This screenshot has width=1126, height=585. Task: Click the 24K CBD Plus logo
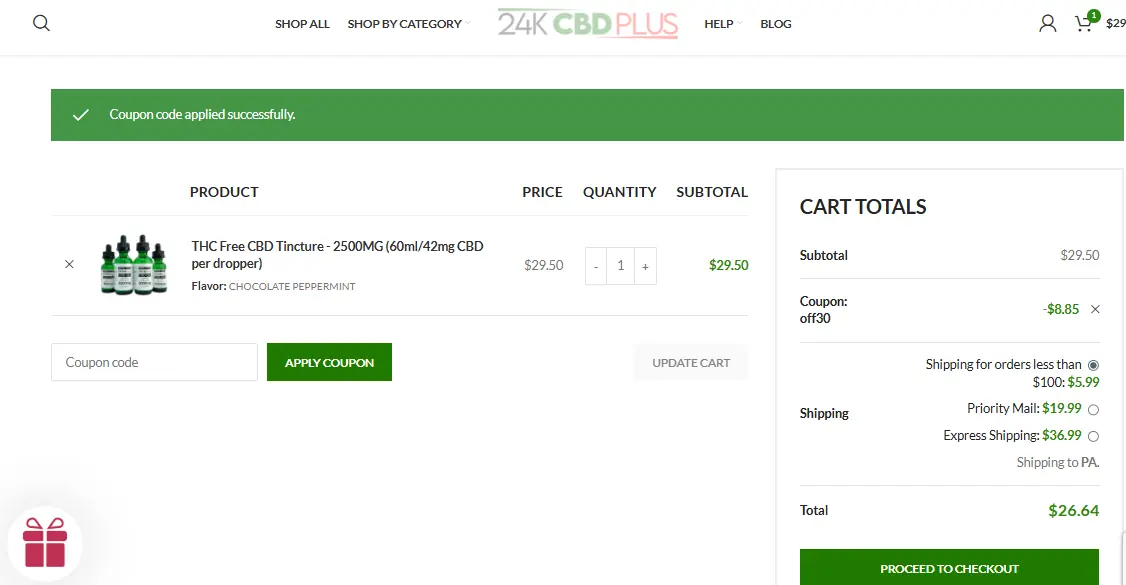(x=588, y=23)
